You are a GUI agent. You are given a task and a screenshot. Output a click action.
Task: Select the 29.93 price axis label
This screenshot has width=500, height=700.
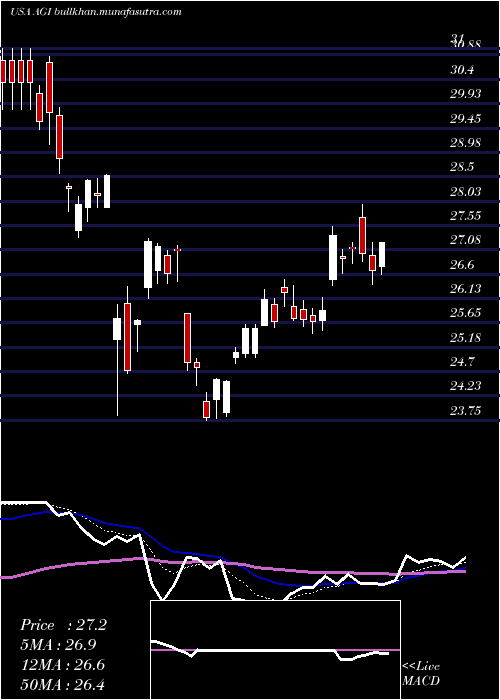tap(465, 94)
